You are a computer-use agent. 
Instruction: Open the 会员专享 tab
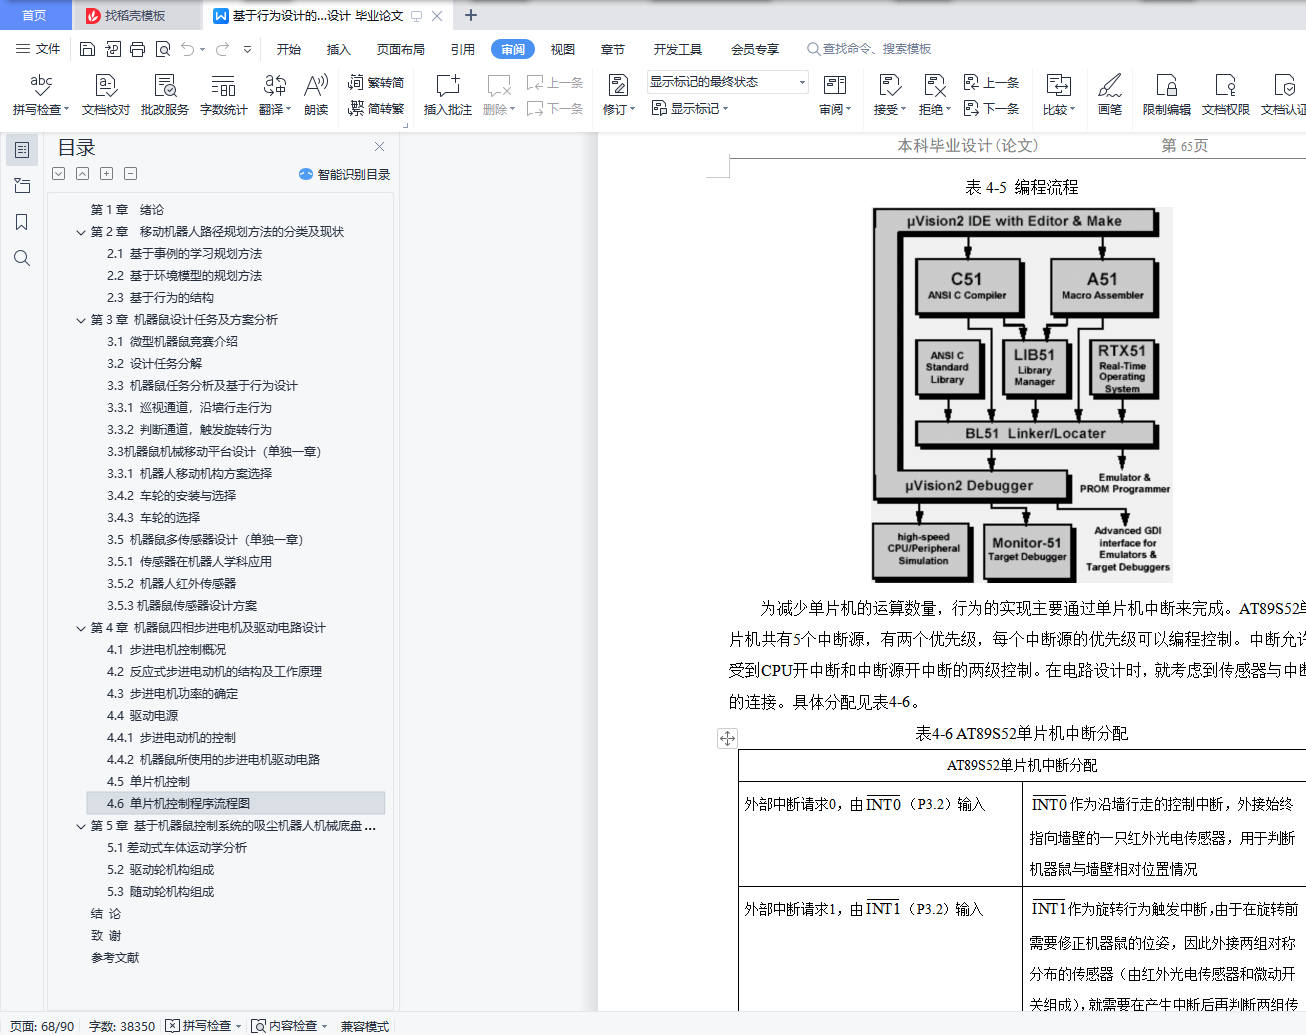pyautogui.click(x=755, y=49)
